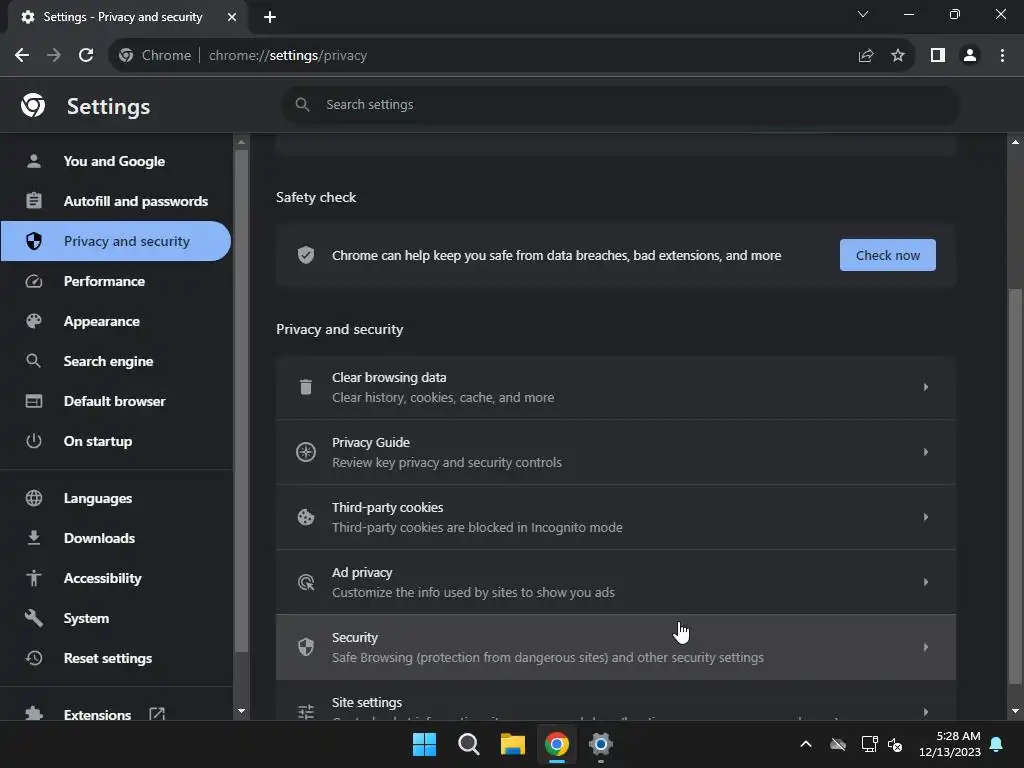Image resolution: width=1024 pixels, height=768 pixels.
Task: Click the share page icon in the address bar
Action: click(866, 56)
